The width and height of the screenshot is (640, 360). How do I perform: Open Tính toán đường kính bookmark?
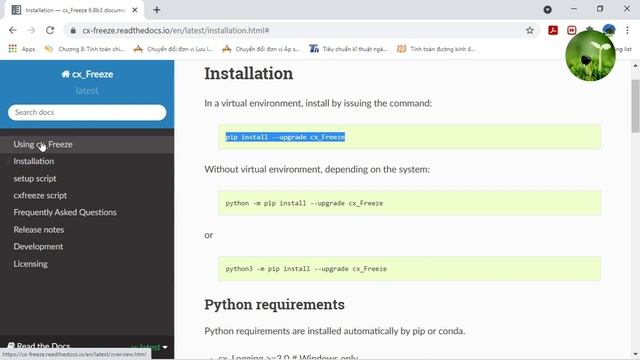pos(436,49)
